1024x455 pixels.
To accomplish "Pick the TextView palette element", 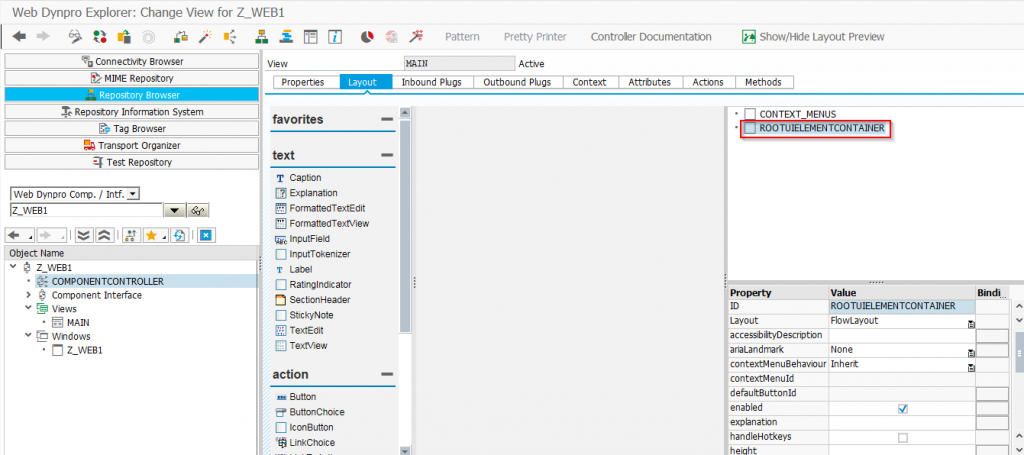I will pyautogui.click(x=308, y=345).
